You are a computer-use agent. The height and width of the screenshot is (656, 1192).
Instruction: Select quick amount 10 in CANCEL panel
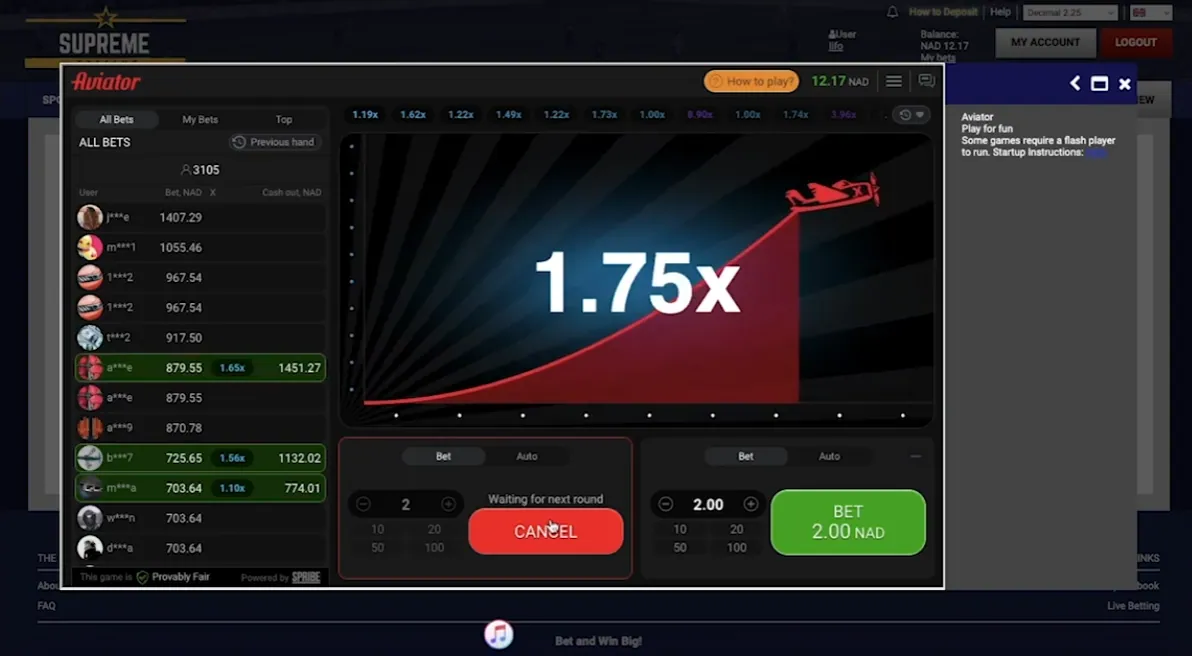pos(377,529)
